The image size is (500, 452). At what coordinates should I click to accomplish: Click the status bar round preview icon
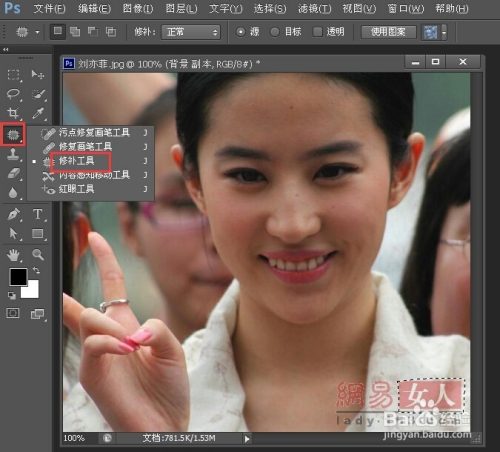click(107, 438)
